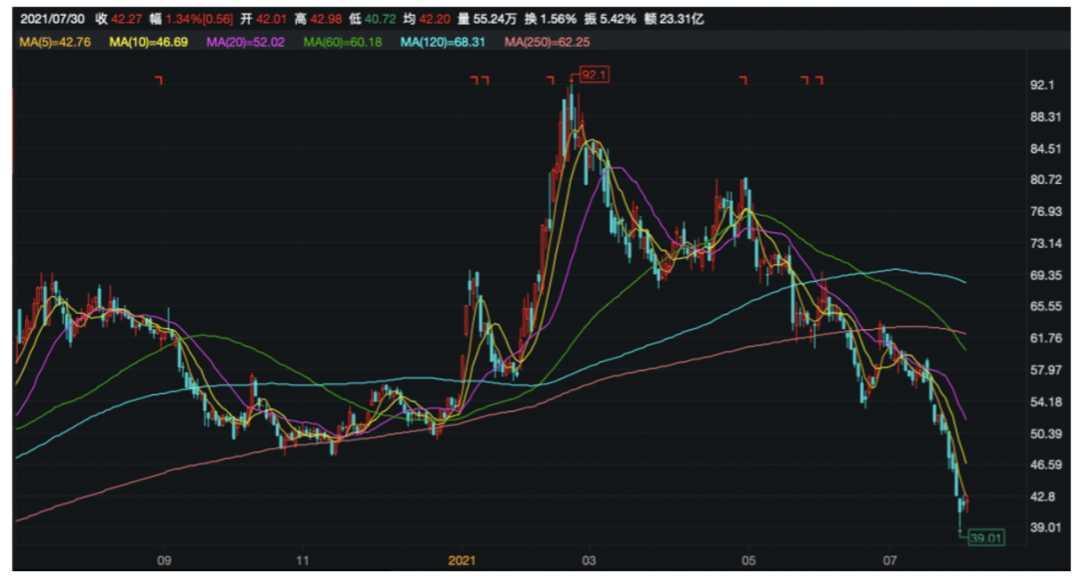Click the red marker just left of the 92.1 label

click(x=550, y=79)
